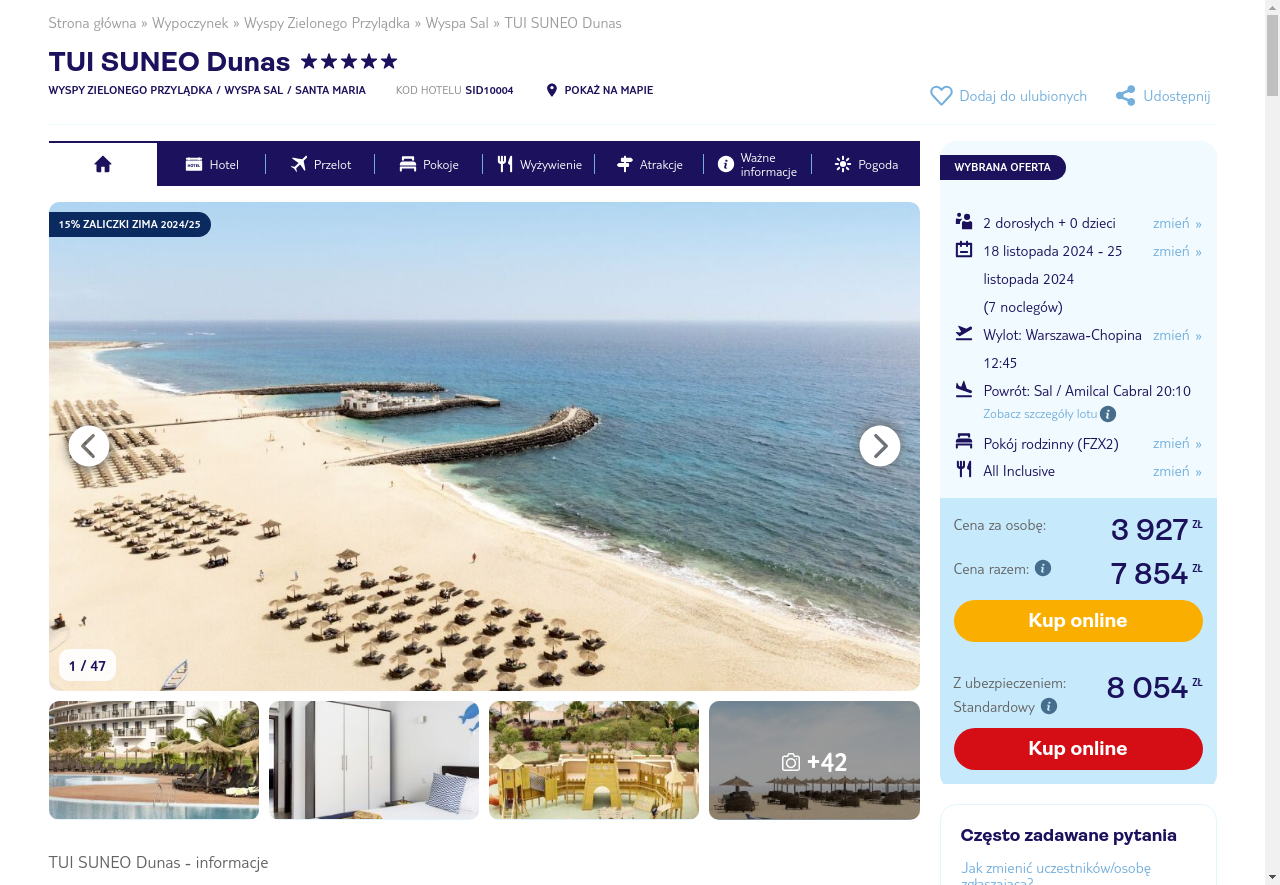
Task: Go to previous photo with left arrow
Action: 89,446
